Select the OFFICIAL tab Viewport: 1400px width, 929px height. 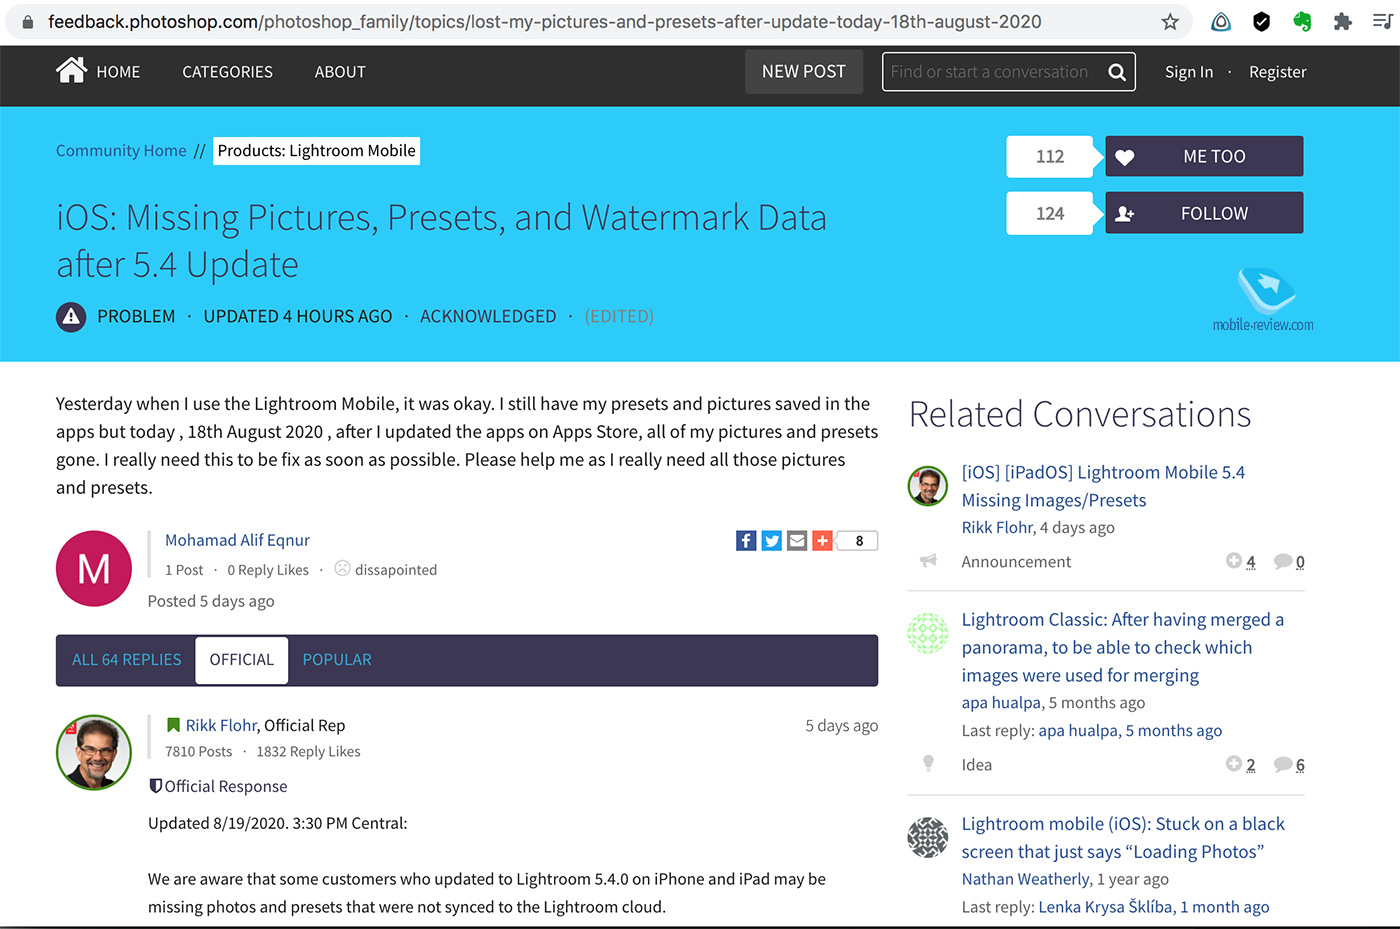242,660
